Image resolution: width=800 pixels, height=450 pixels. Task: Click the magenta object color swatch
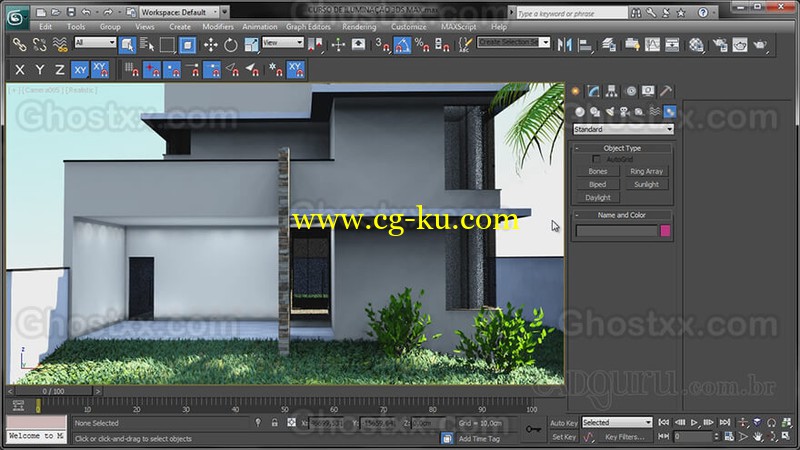coord(665,231)
